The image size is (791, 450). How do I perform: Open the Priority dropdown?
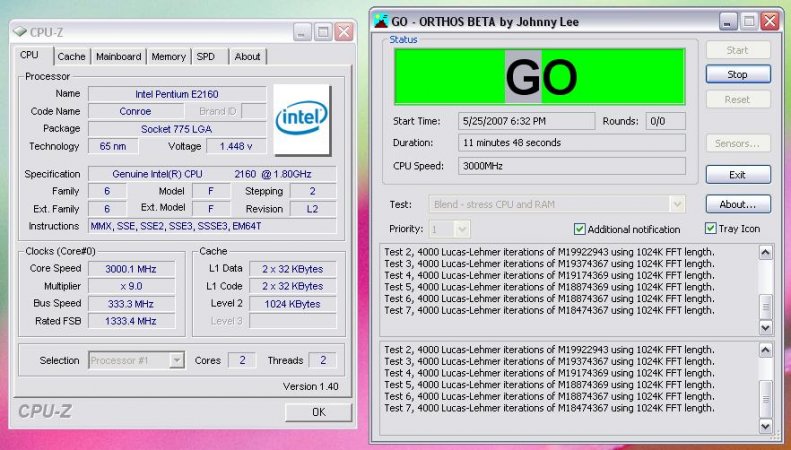462,230
